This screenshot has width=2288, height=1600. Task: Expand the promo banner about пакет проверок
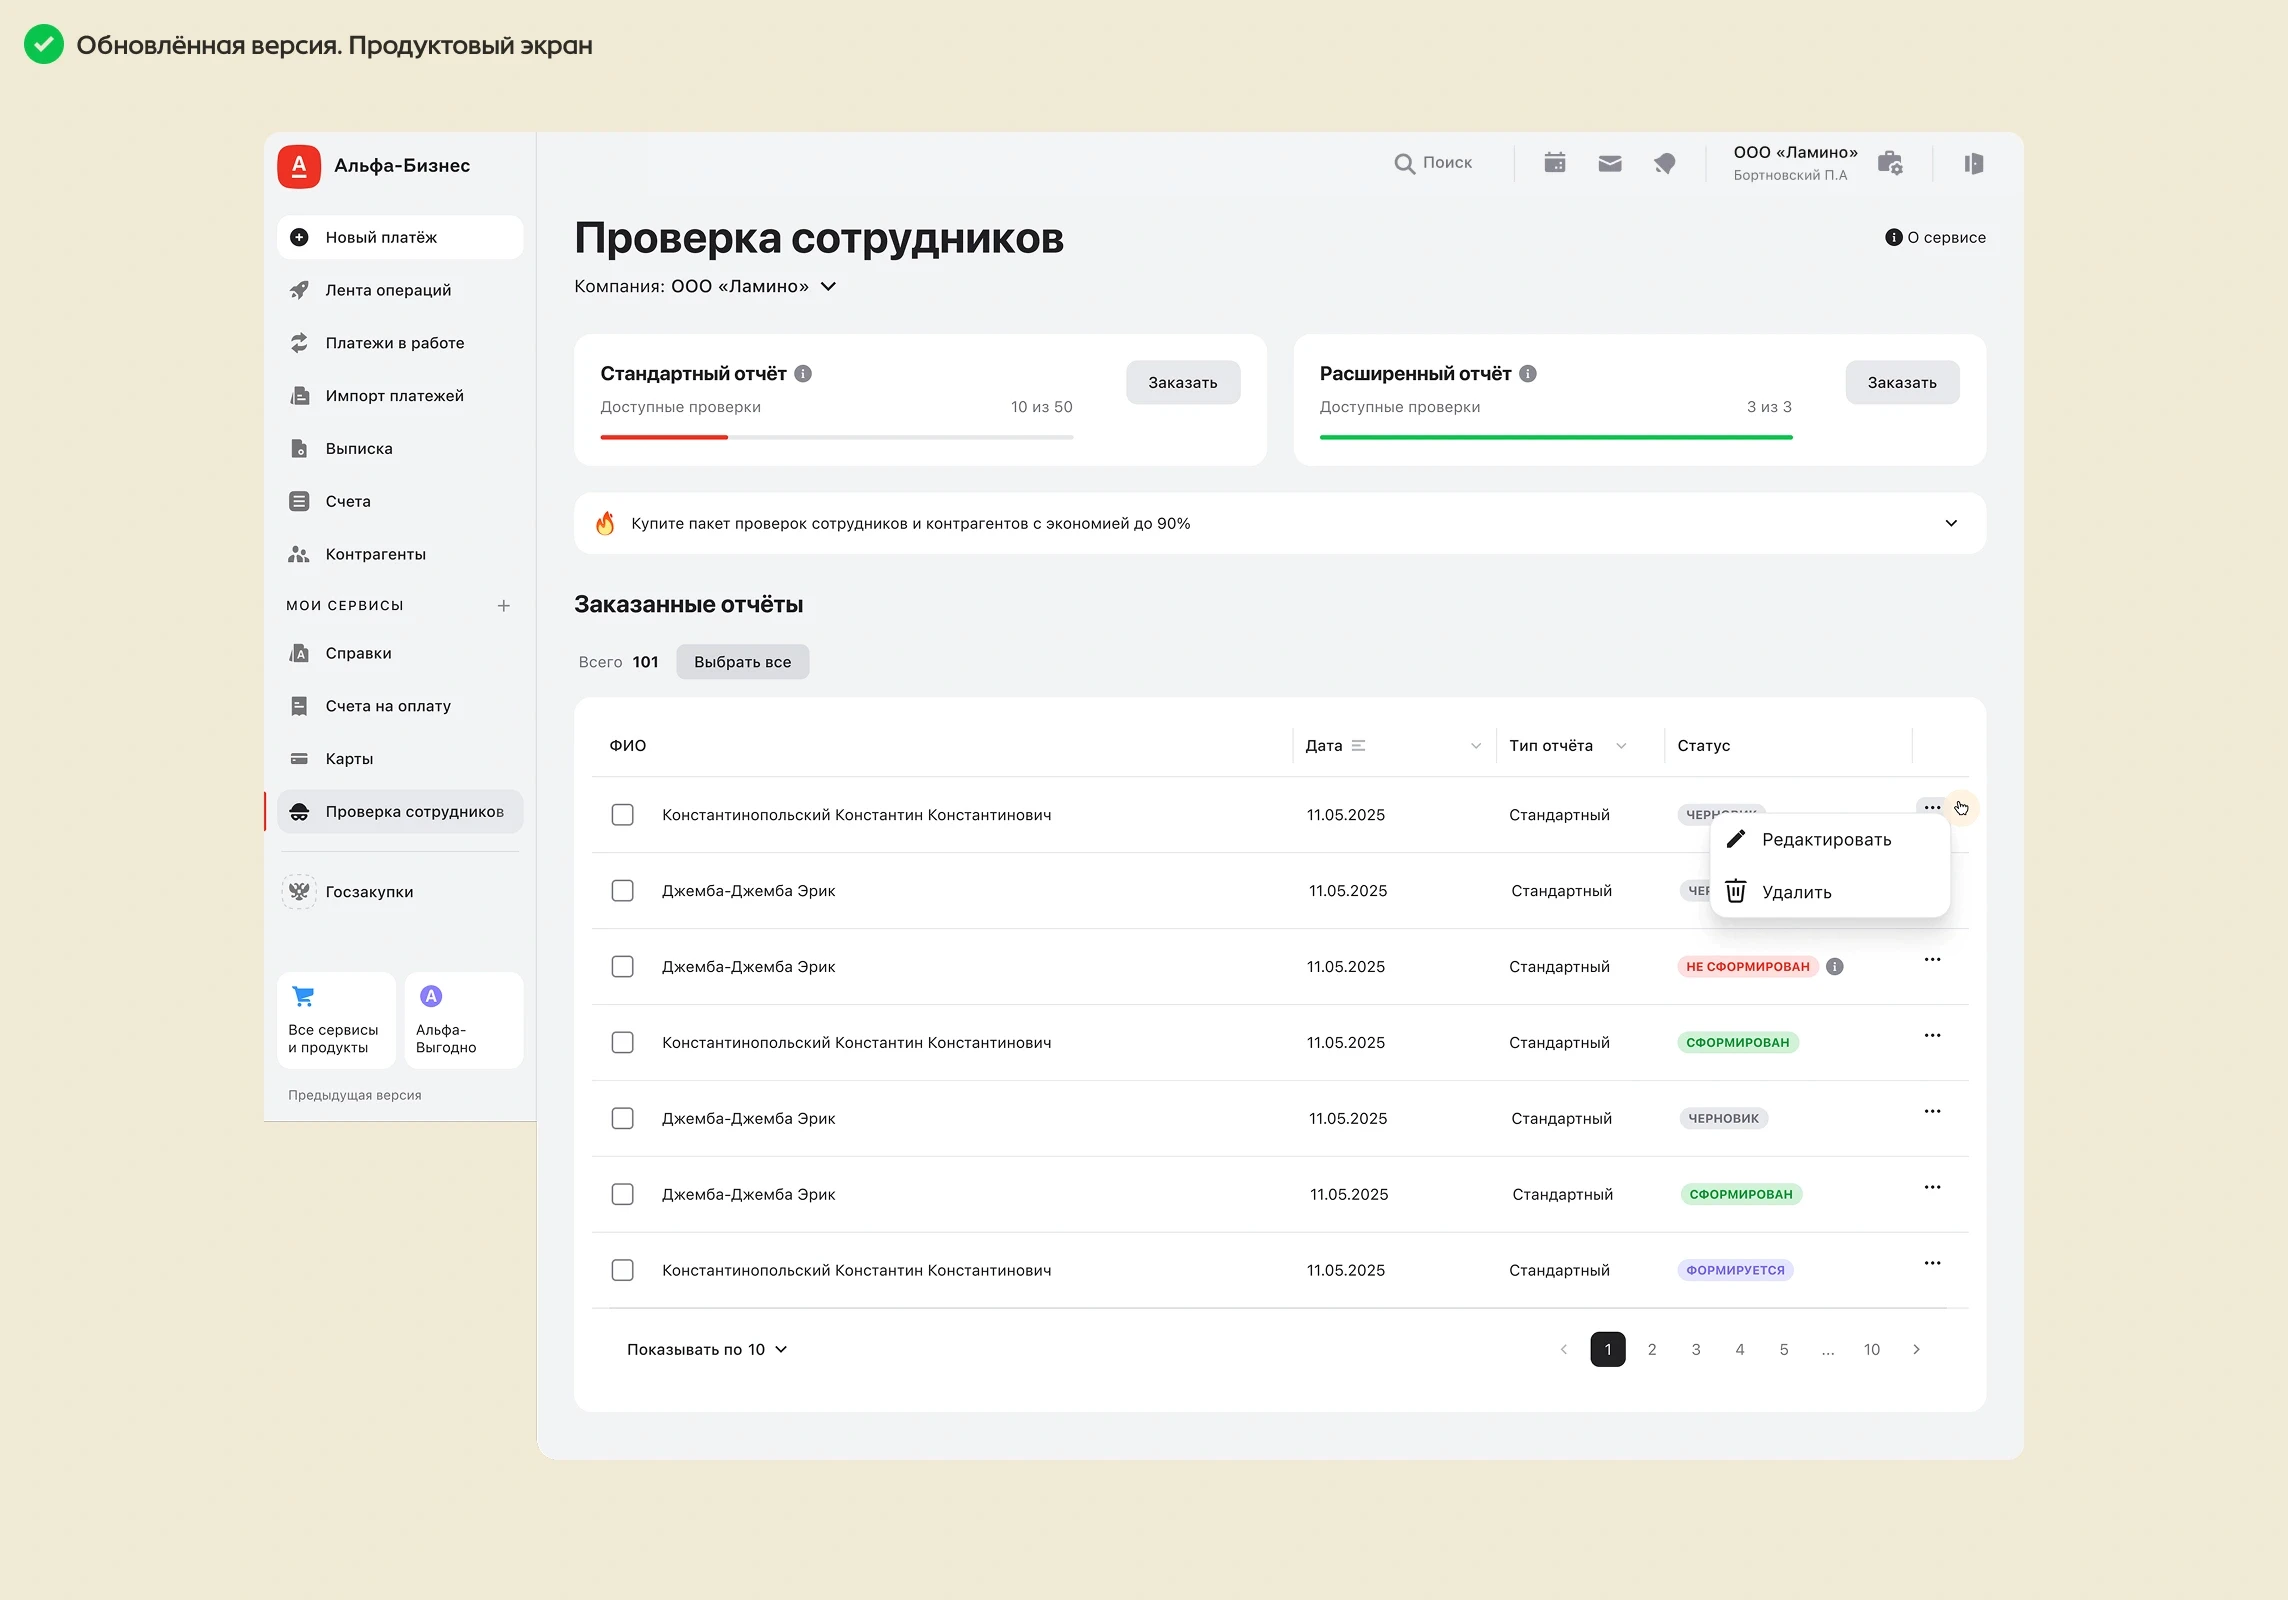coord(1951,523)
